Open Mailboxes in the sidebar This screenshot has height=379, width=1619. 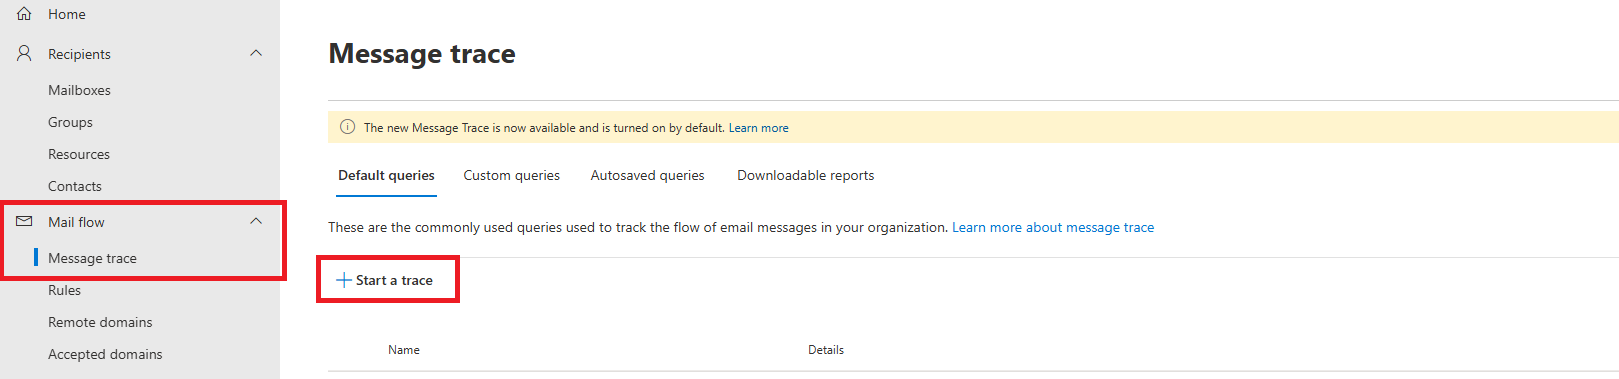pos(79,90)
